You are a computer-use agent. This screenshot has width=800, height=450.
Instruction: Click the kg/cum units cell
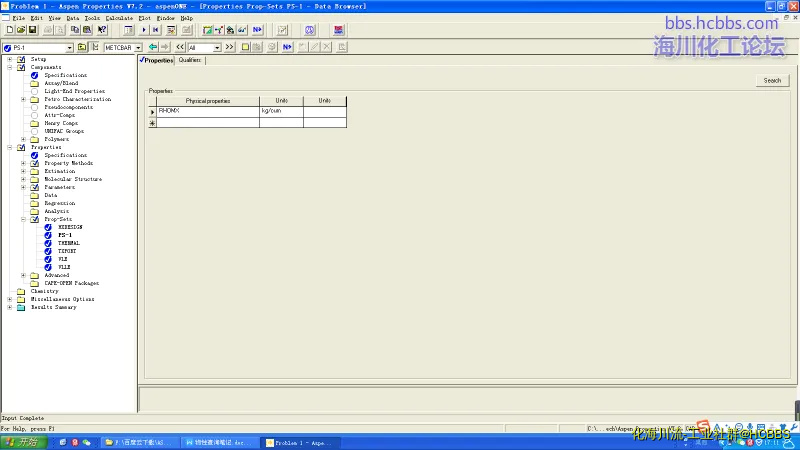pyautogui.click(x=281, y=111)
